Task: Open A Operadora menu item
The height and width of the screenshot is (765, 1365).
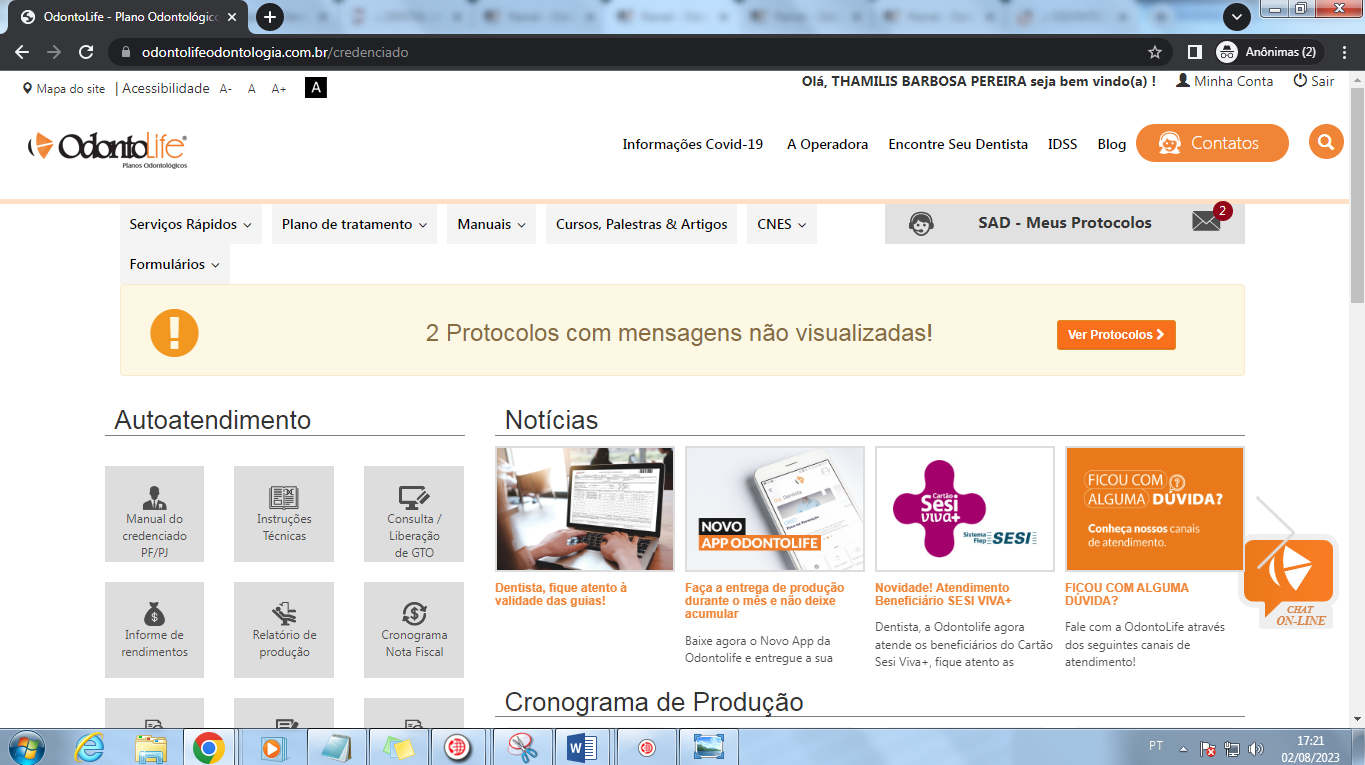Action: coord(827,144)
